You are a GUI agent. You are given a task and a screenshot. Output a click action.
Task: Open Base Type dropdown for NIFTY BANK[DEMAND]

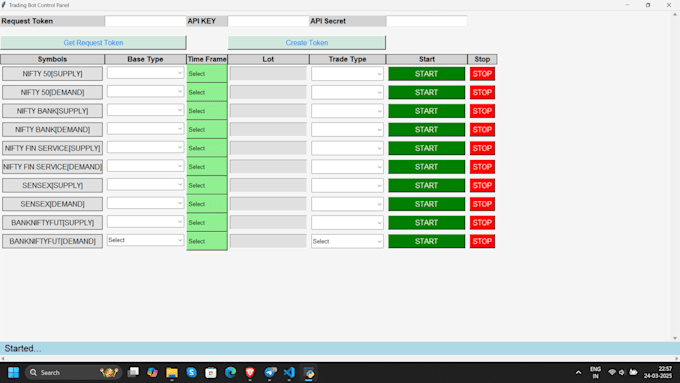click(145, 129)
